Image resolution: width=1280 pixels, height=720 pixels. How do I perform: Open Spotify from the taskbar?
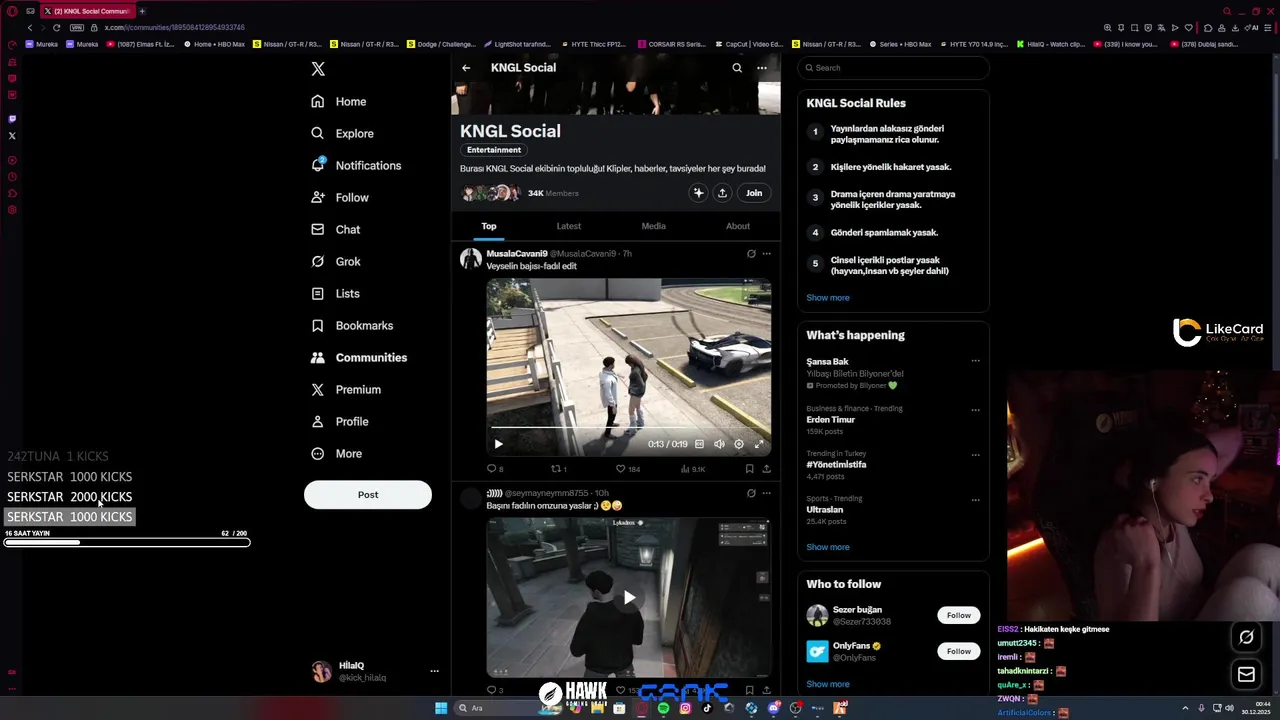point(663,708)
